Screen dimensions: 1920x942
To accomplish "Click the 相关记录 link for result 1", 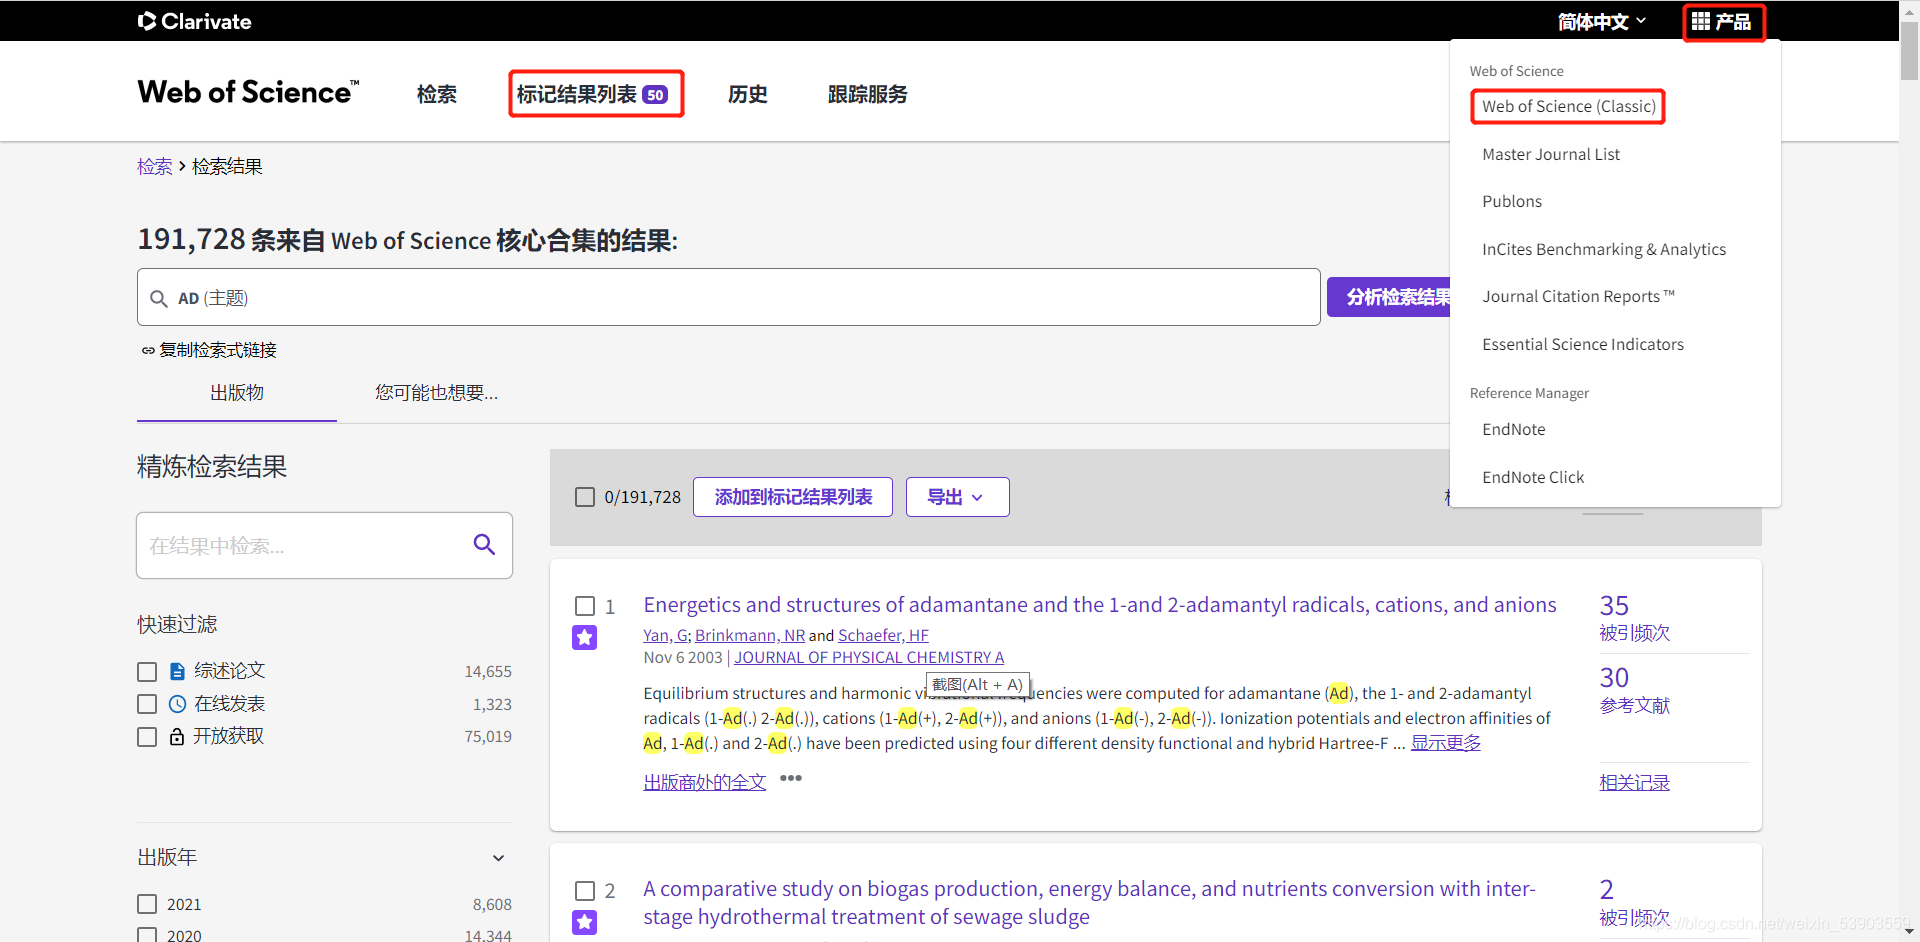I will [x=1634, y=782].
